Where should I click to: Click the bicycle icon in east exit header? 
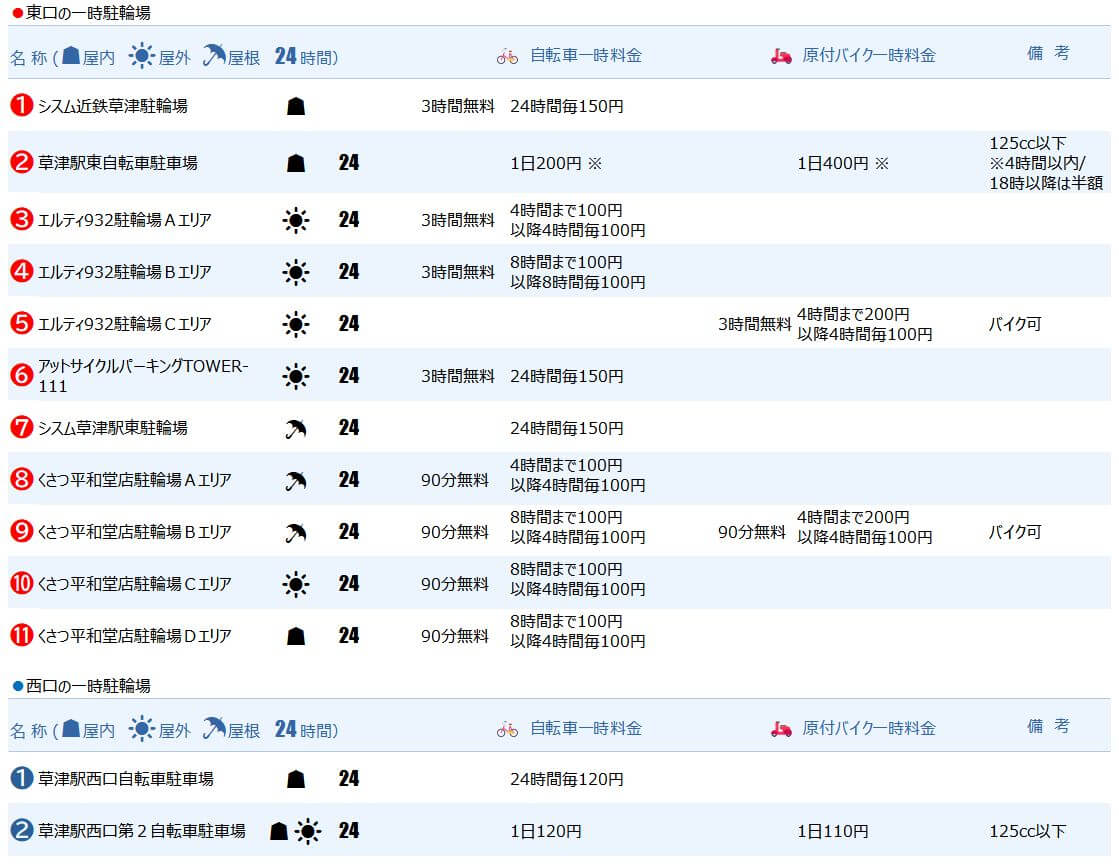point(507,56)
